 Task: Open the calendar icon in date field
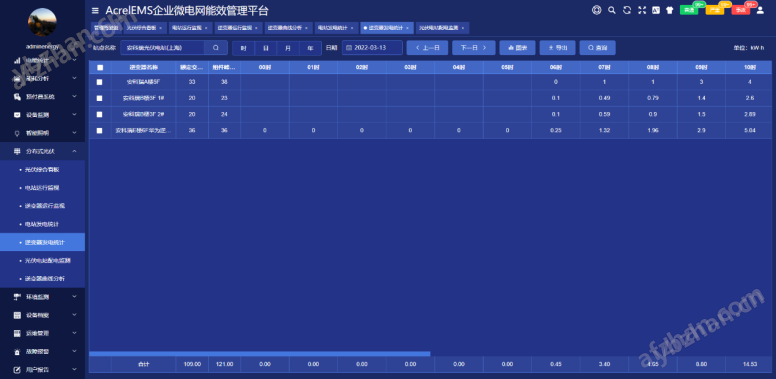[348, 48]
